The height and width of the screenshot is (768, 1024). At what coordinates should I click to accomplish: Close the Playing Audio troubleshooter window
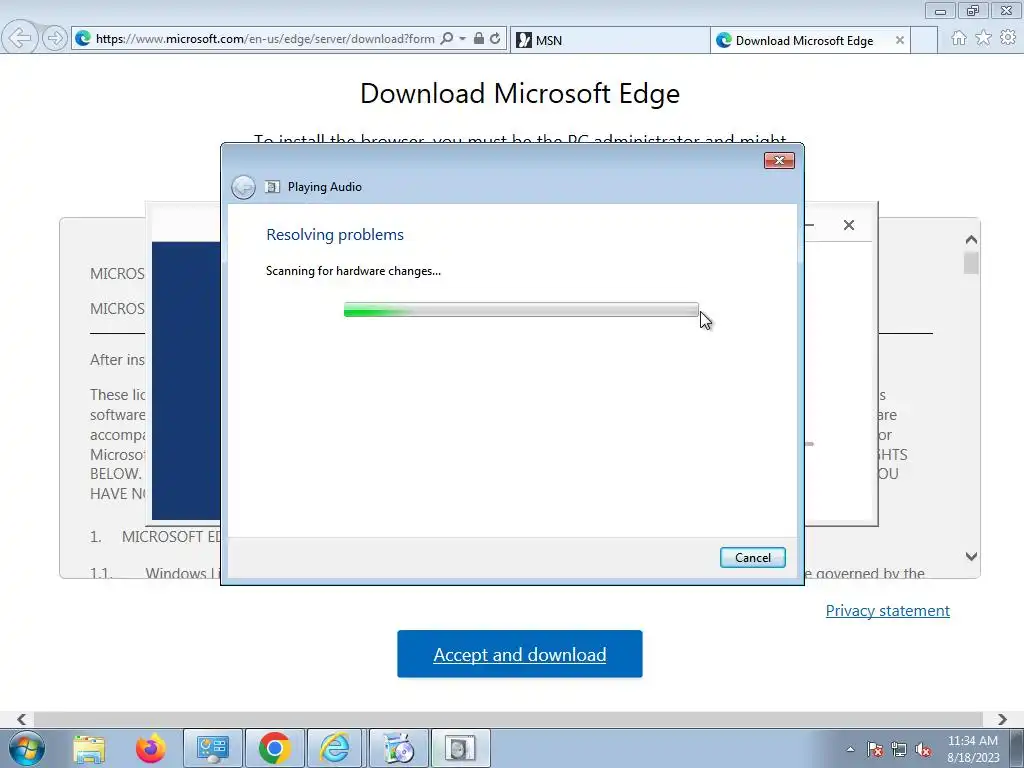(779, 161)
